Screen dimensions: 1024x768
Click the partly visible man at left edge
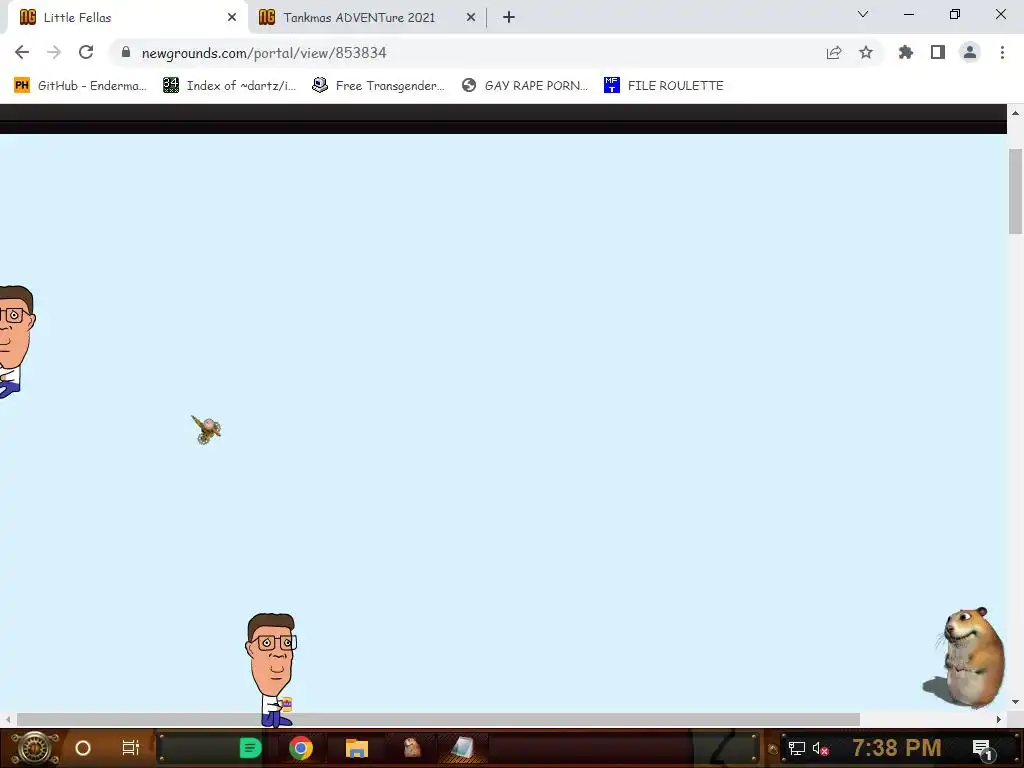tap(16, 342)
